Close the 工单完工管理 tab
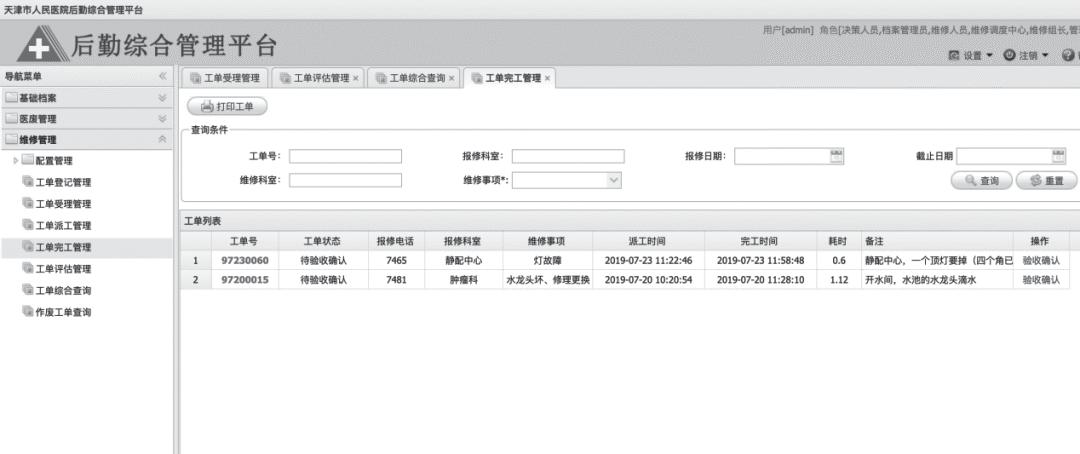The width and height of the screenshot is (1080, 454). 547,79
